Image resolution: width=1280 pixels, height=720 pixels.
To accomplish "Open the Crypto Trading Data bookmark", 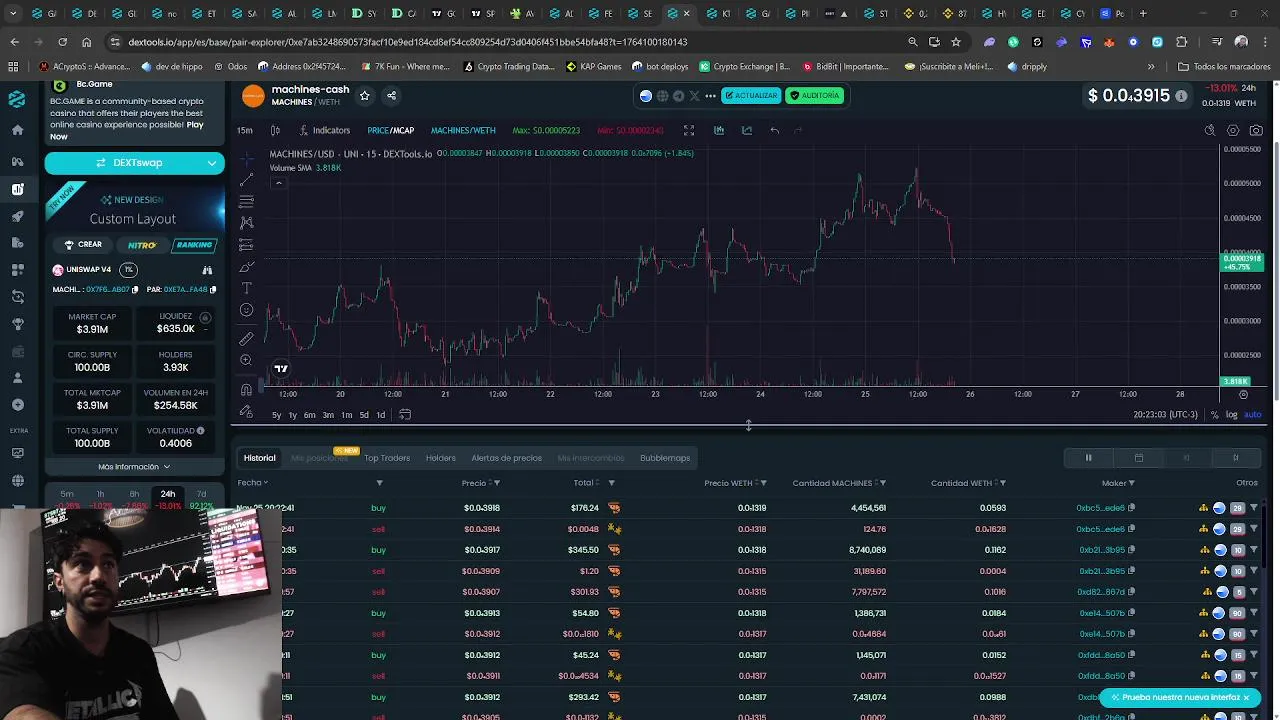I will pyautogui.click(x=509, y=67).
